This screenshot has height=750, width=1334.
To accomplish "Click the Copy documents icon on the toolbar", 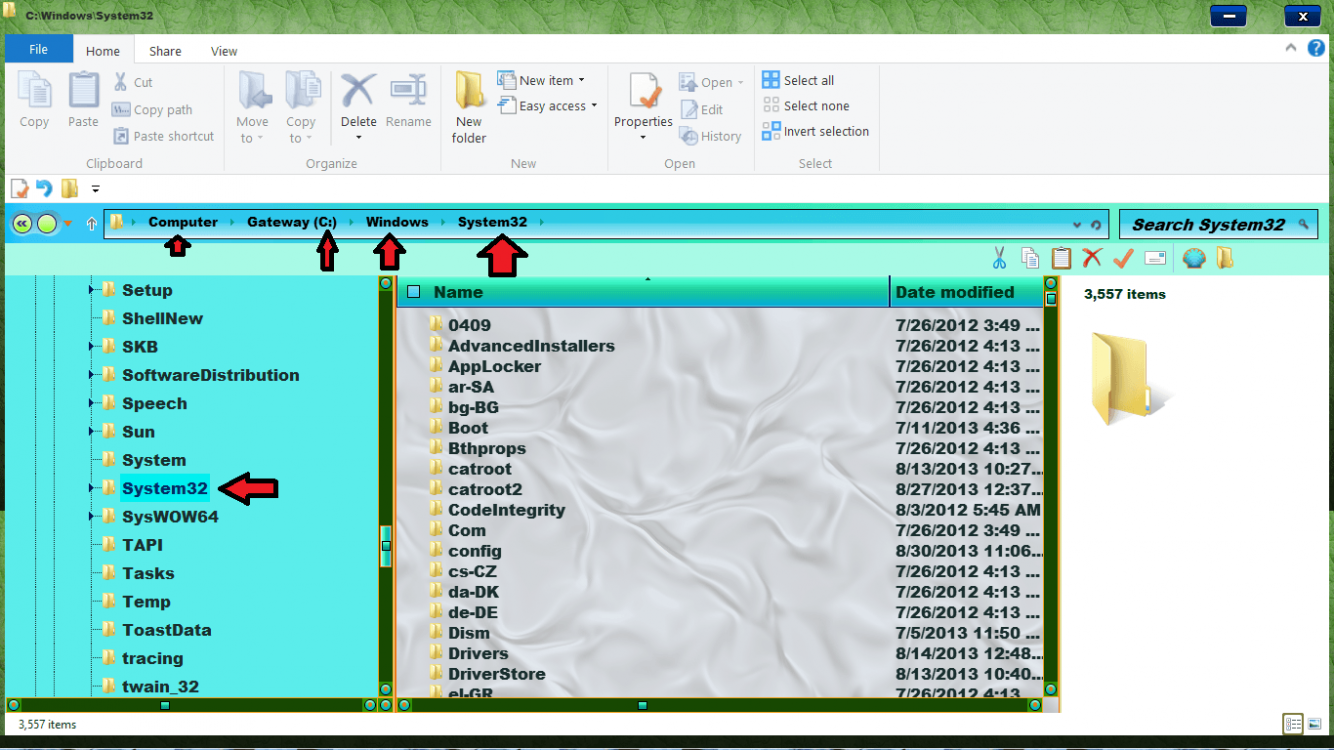I will point(1029,258).
